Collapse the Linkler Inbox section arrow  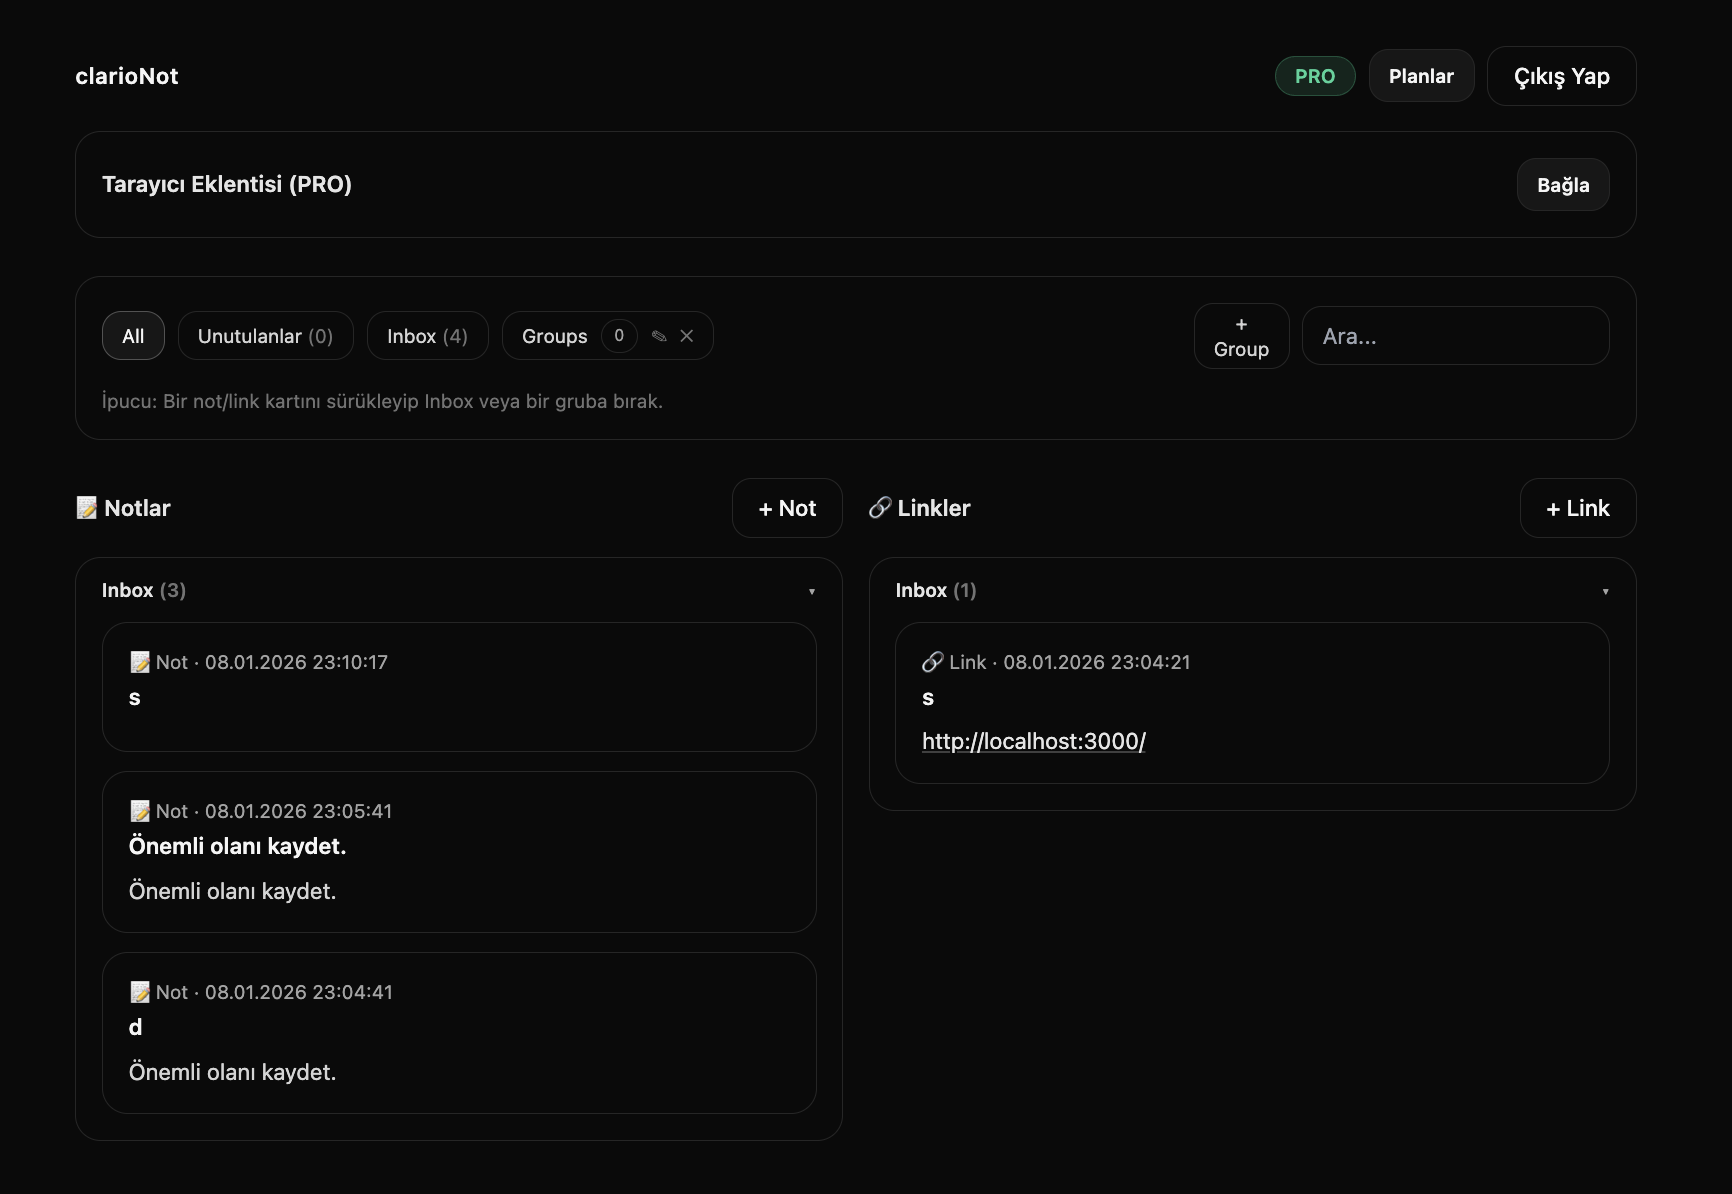[1605, 591]
